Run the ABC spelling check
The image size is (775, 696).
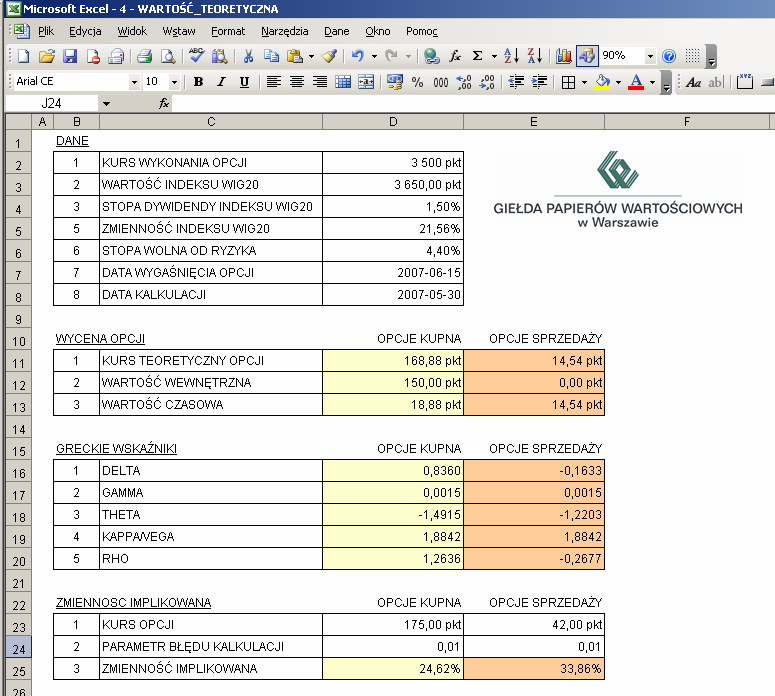pyautogui.click(x=196, y=56)
